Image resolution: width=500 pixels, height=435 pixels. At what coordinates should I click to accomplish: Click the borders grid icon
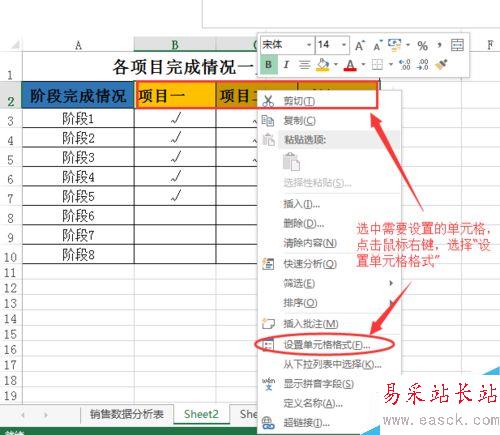click(x=377, y=64)
